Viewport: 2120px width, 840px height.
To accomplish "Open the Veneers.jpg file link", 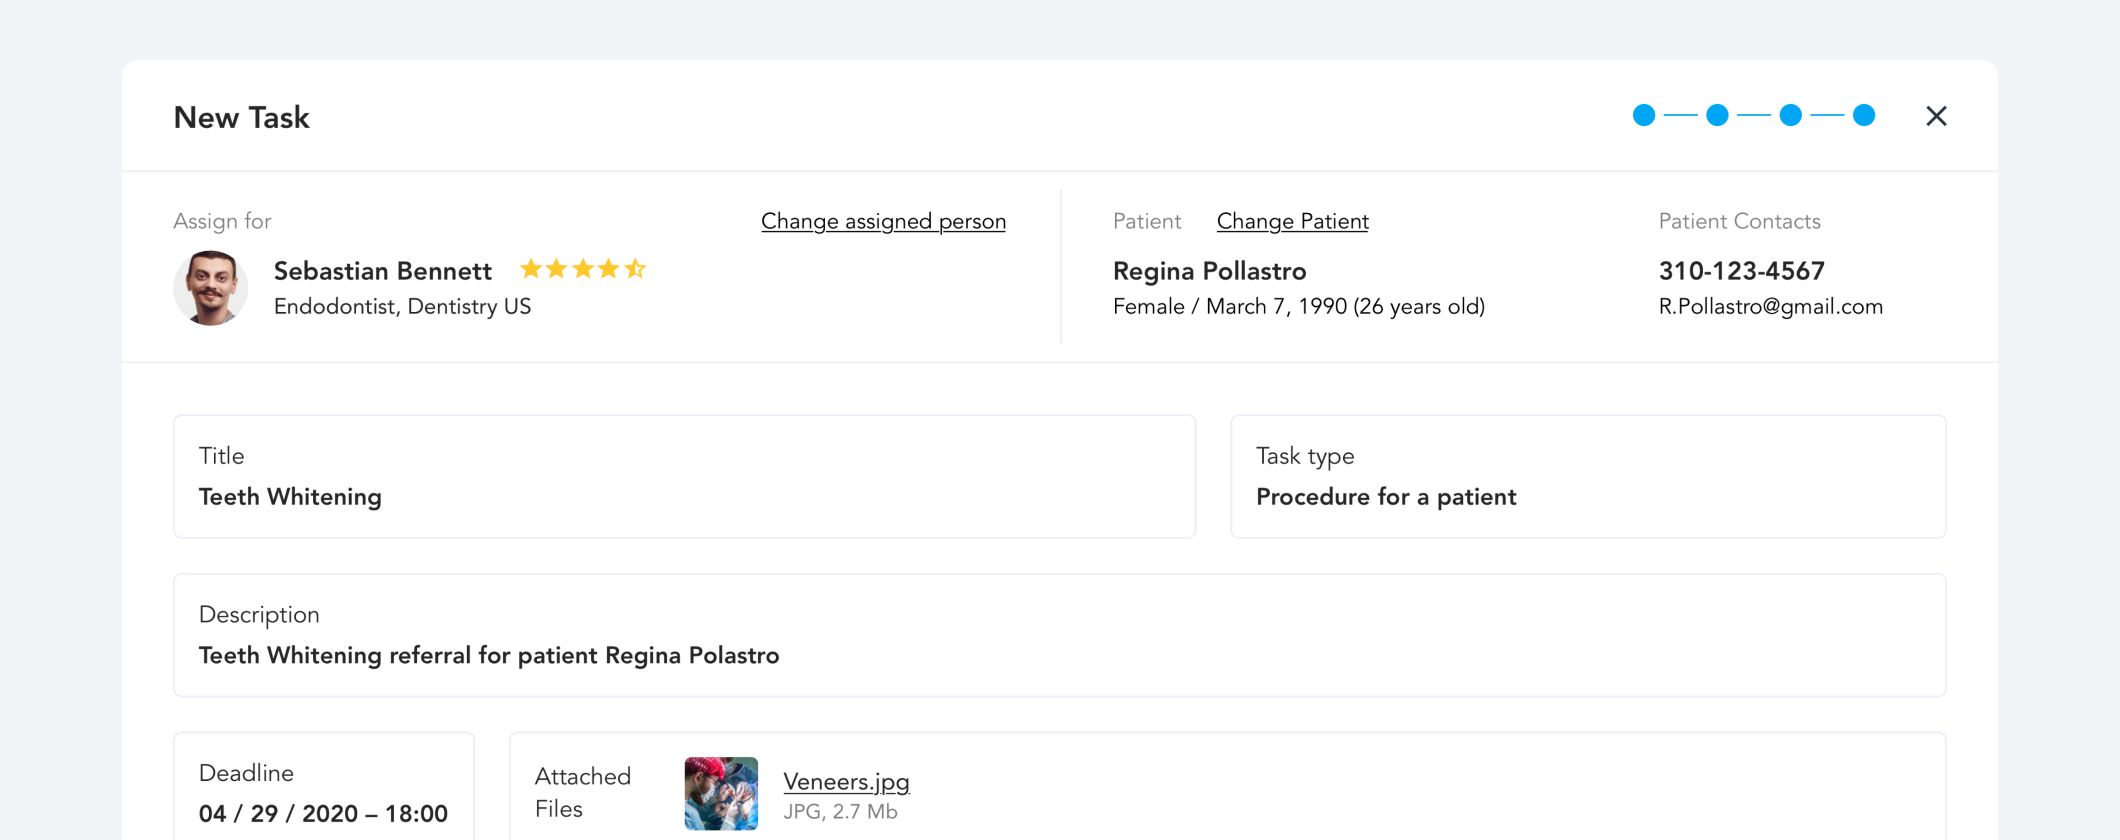I will point(846,782).
